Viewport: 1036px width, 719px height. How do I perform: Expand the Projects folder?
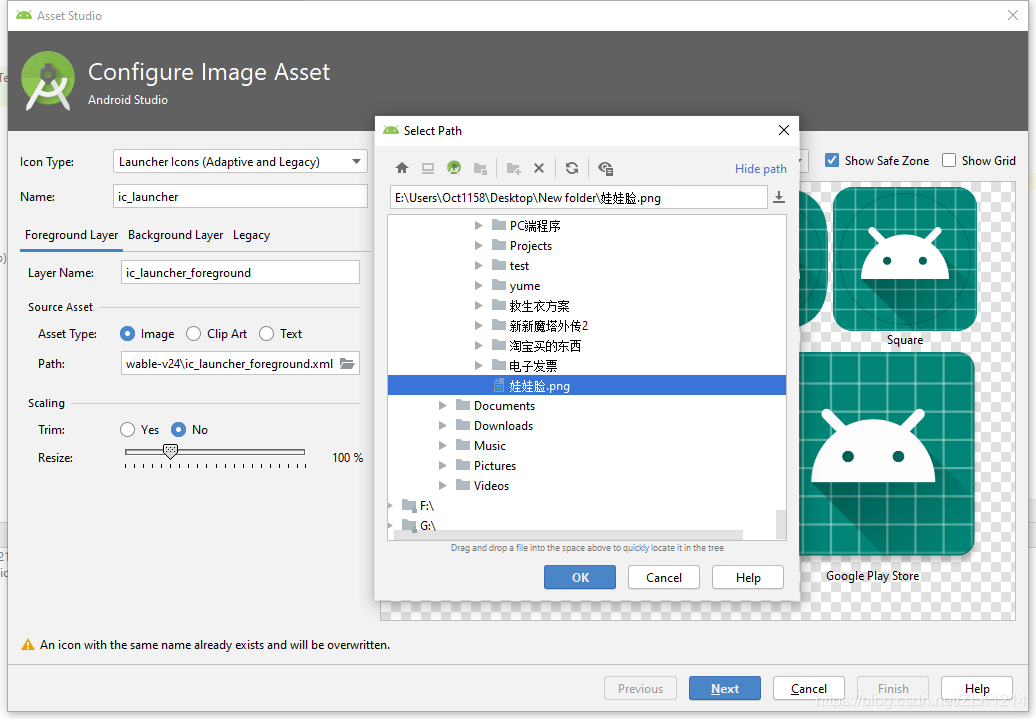[x=478, y=245]
